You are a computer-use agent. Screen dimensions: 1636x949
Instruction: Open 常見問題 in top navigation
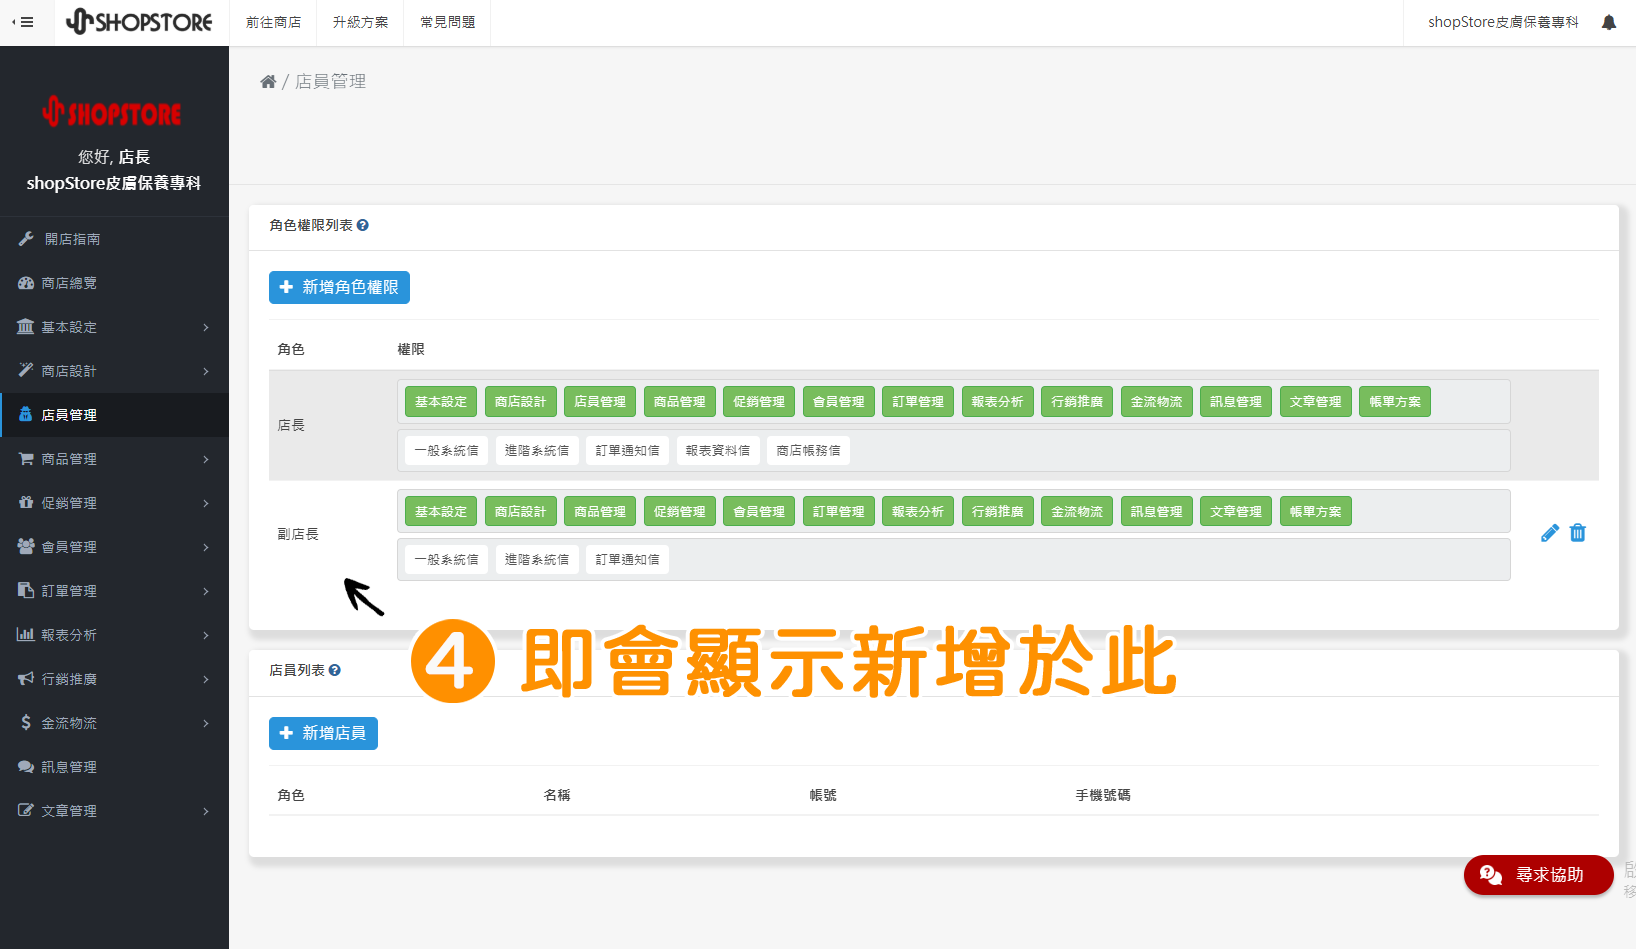coord(447,22)
